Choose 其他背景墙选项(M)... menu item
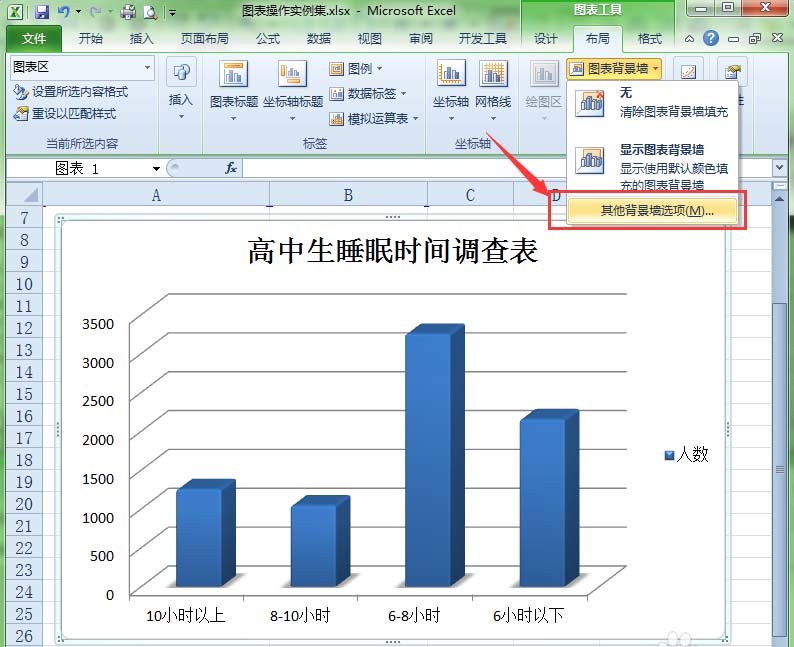 [x=652, y=211]
